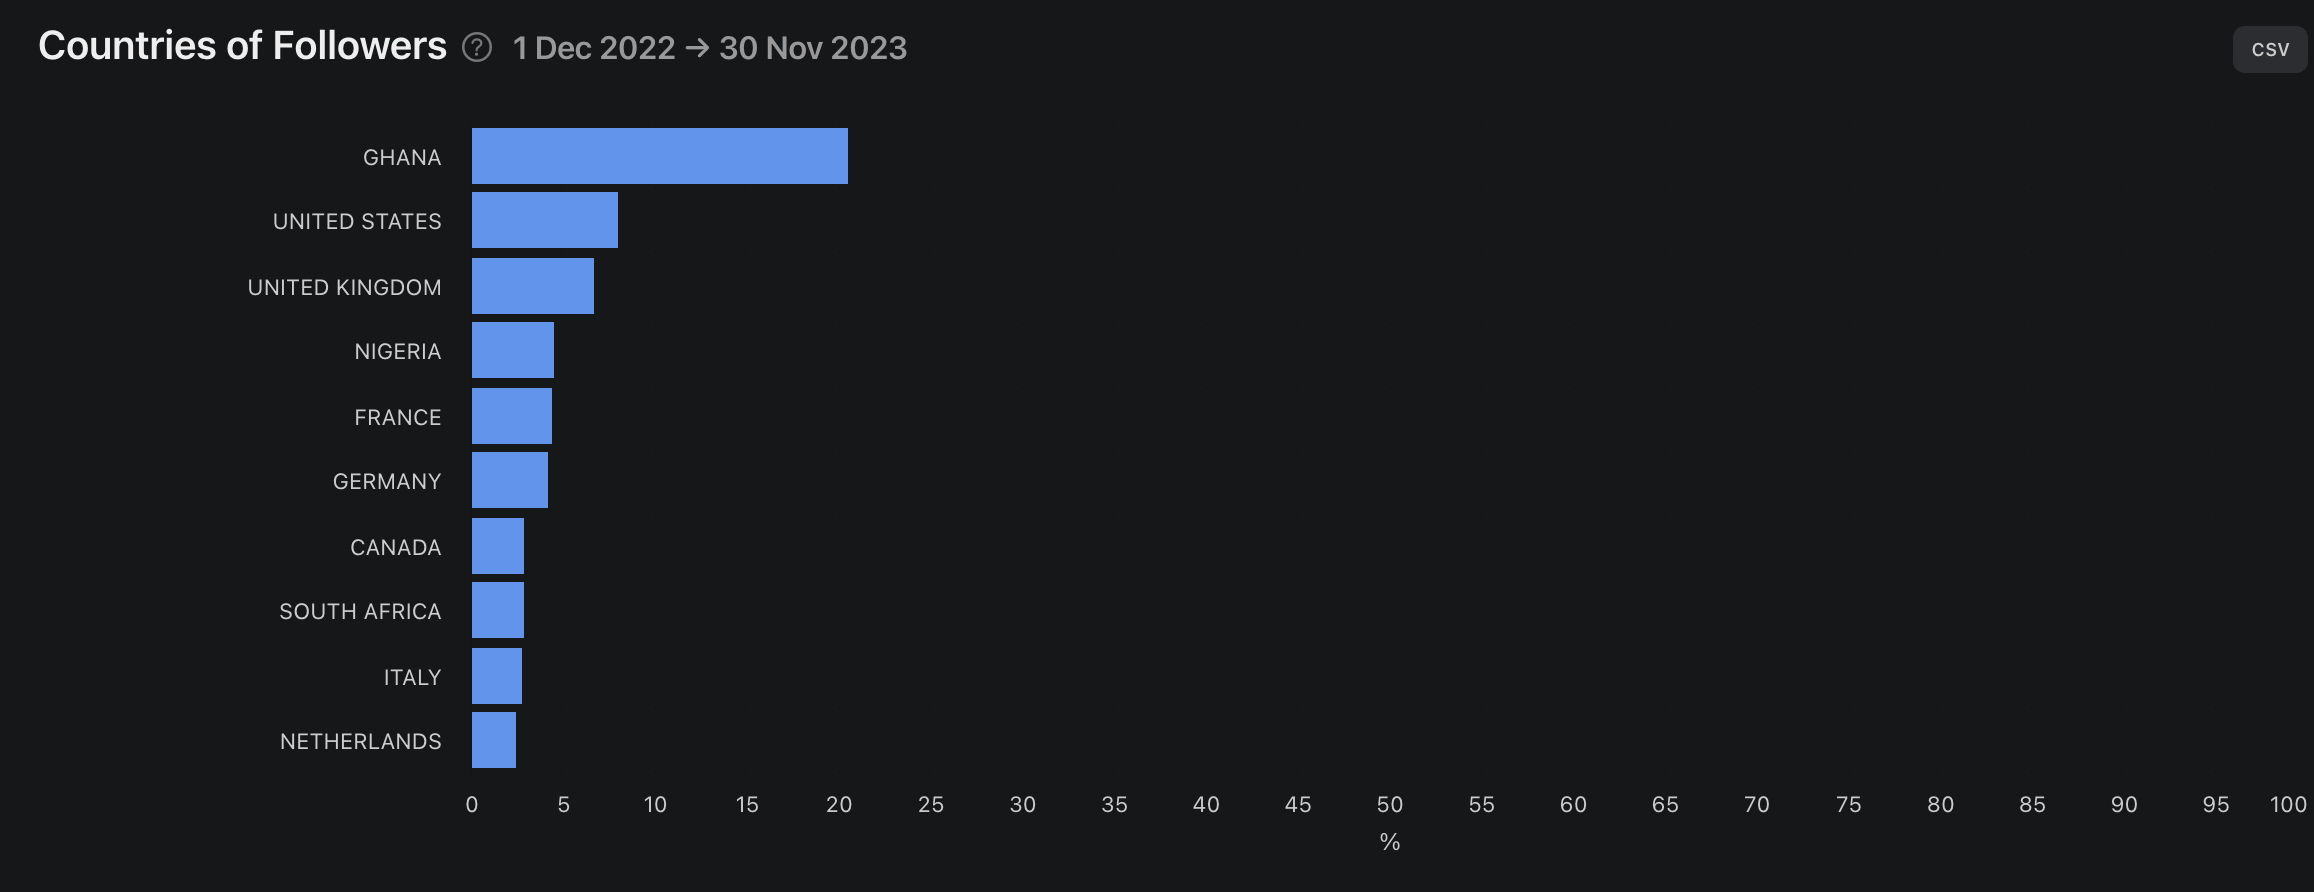Image resolution: width=2314 pixels, height=892 pixels.
Task: Click the 100 tick on percent axis
Action: tap(2288, 805)
